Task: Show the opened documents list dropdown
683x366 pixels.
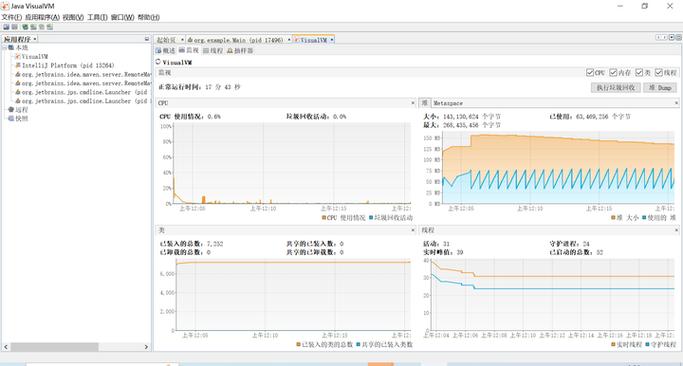Action: click(x=672, y=37)
